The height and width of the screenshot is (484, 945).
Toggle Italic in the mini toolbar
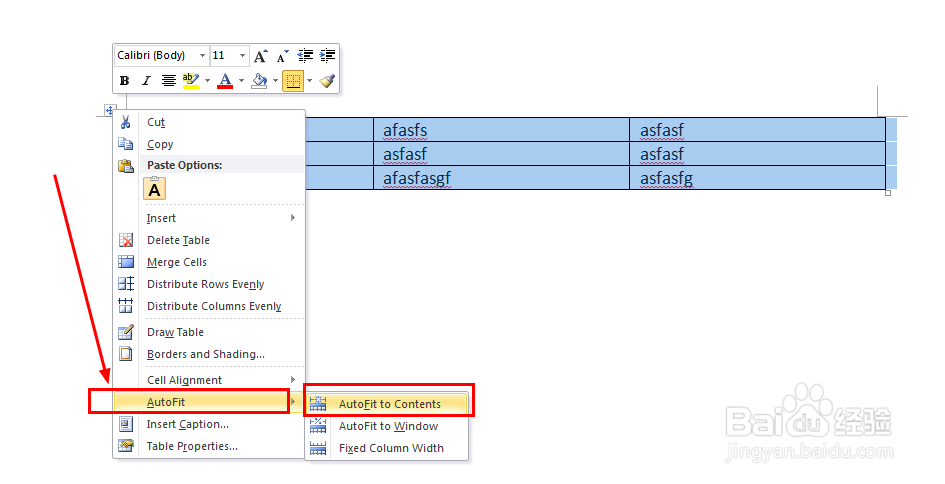pos(146,81)
